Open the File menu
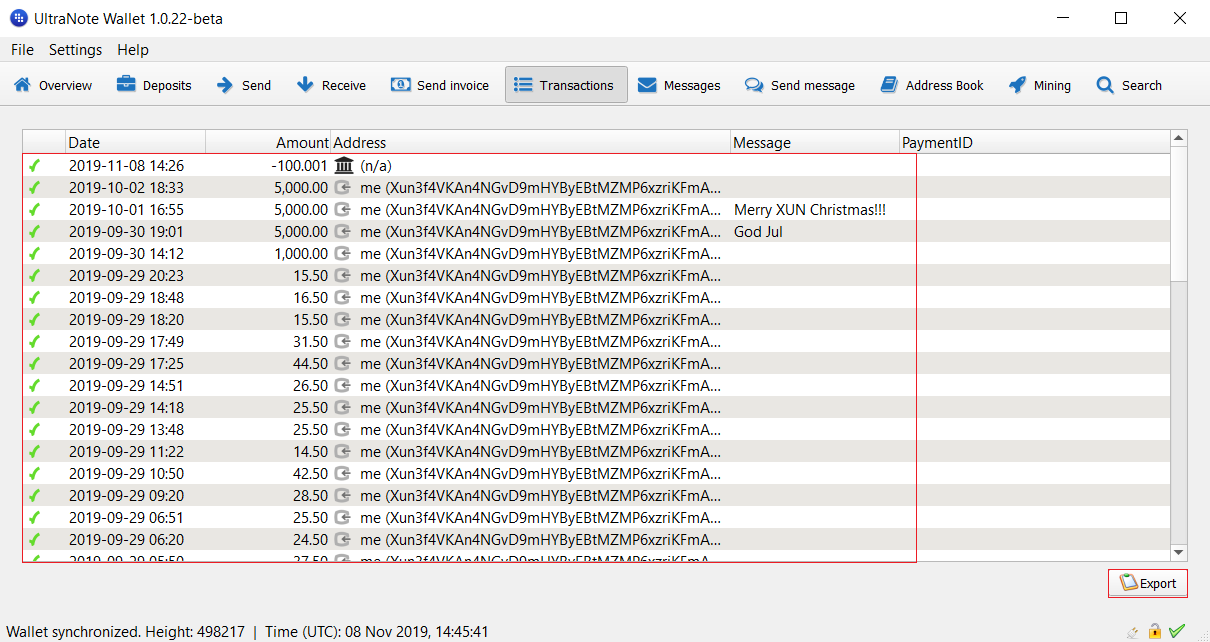Screen dimensions: 1210x642 (22, 50)
